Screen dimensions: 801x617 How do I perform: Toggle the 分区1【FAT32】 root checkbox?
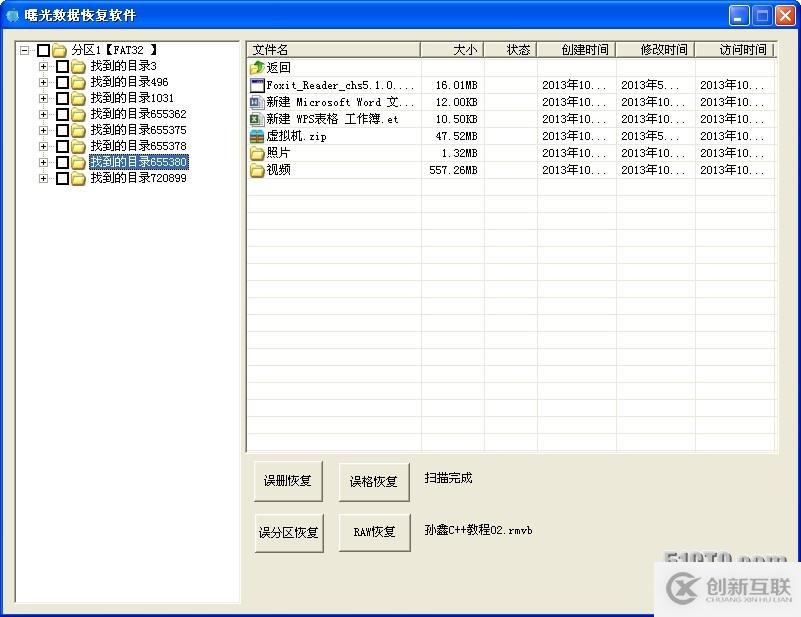(43, 50)
